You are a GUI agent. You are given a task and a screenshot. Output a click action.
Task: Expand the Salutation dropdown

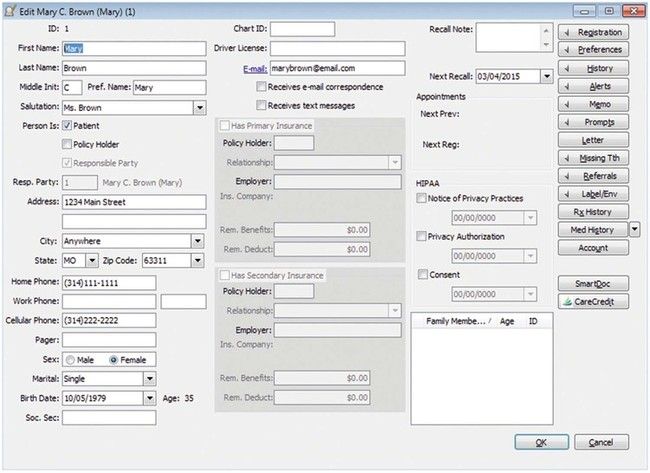(199, 107)
